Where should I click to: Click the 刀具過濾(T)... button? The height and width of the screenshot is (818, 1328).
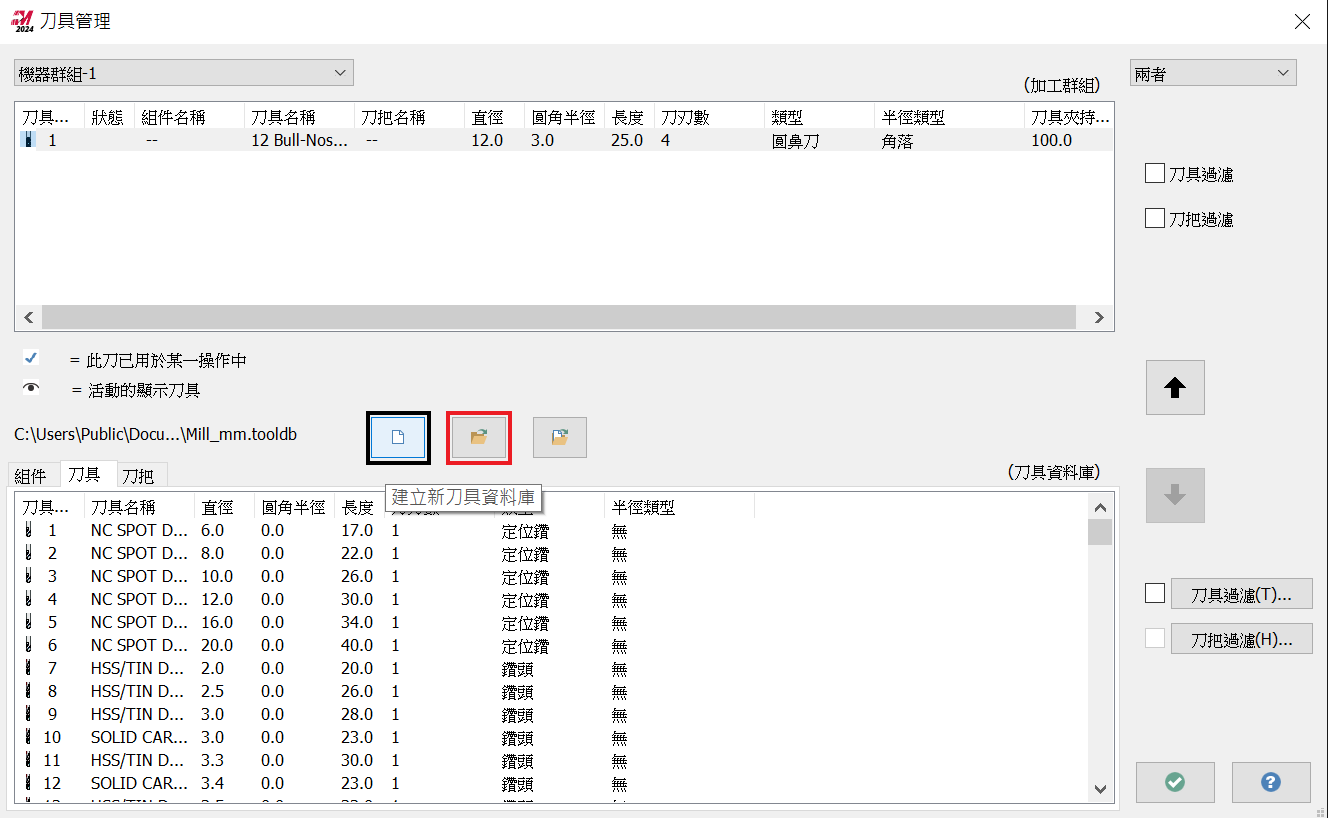pos(1241,594)
